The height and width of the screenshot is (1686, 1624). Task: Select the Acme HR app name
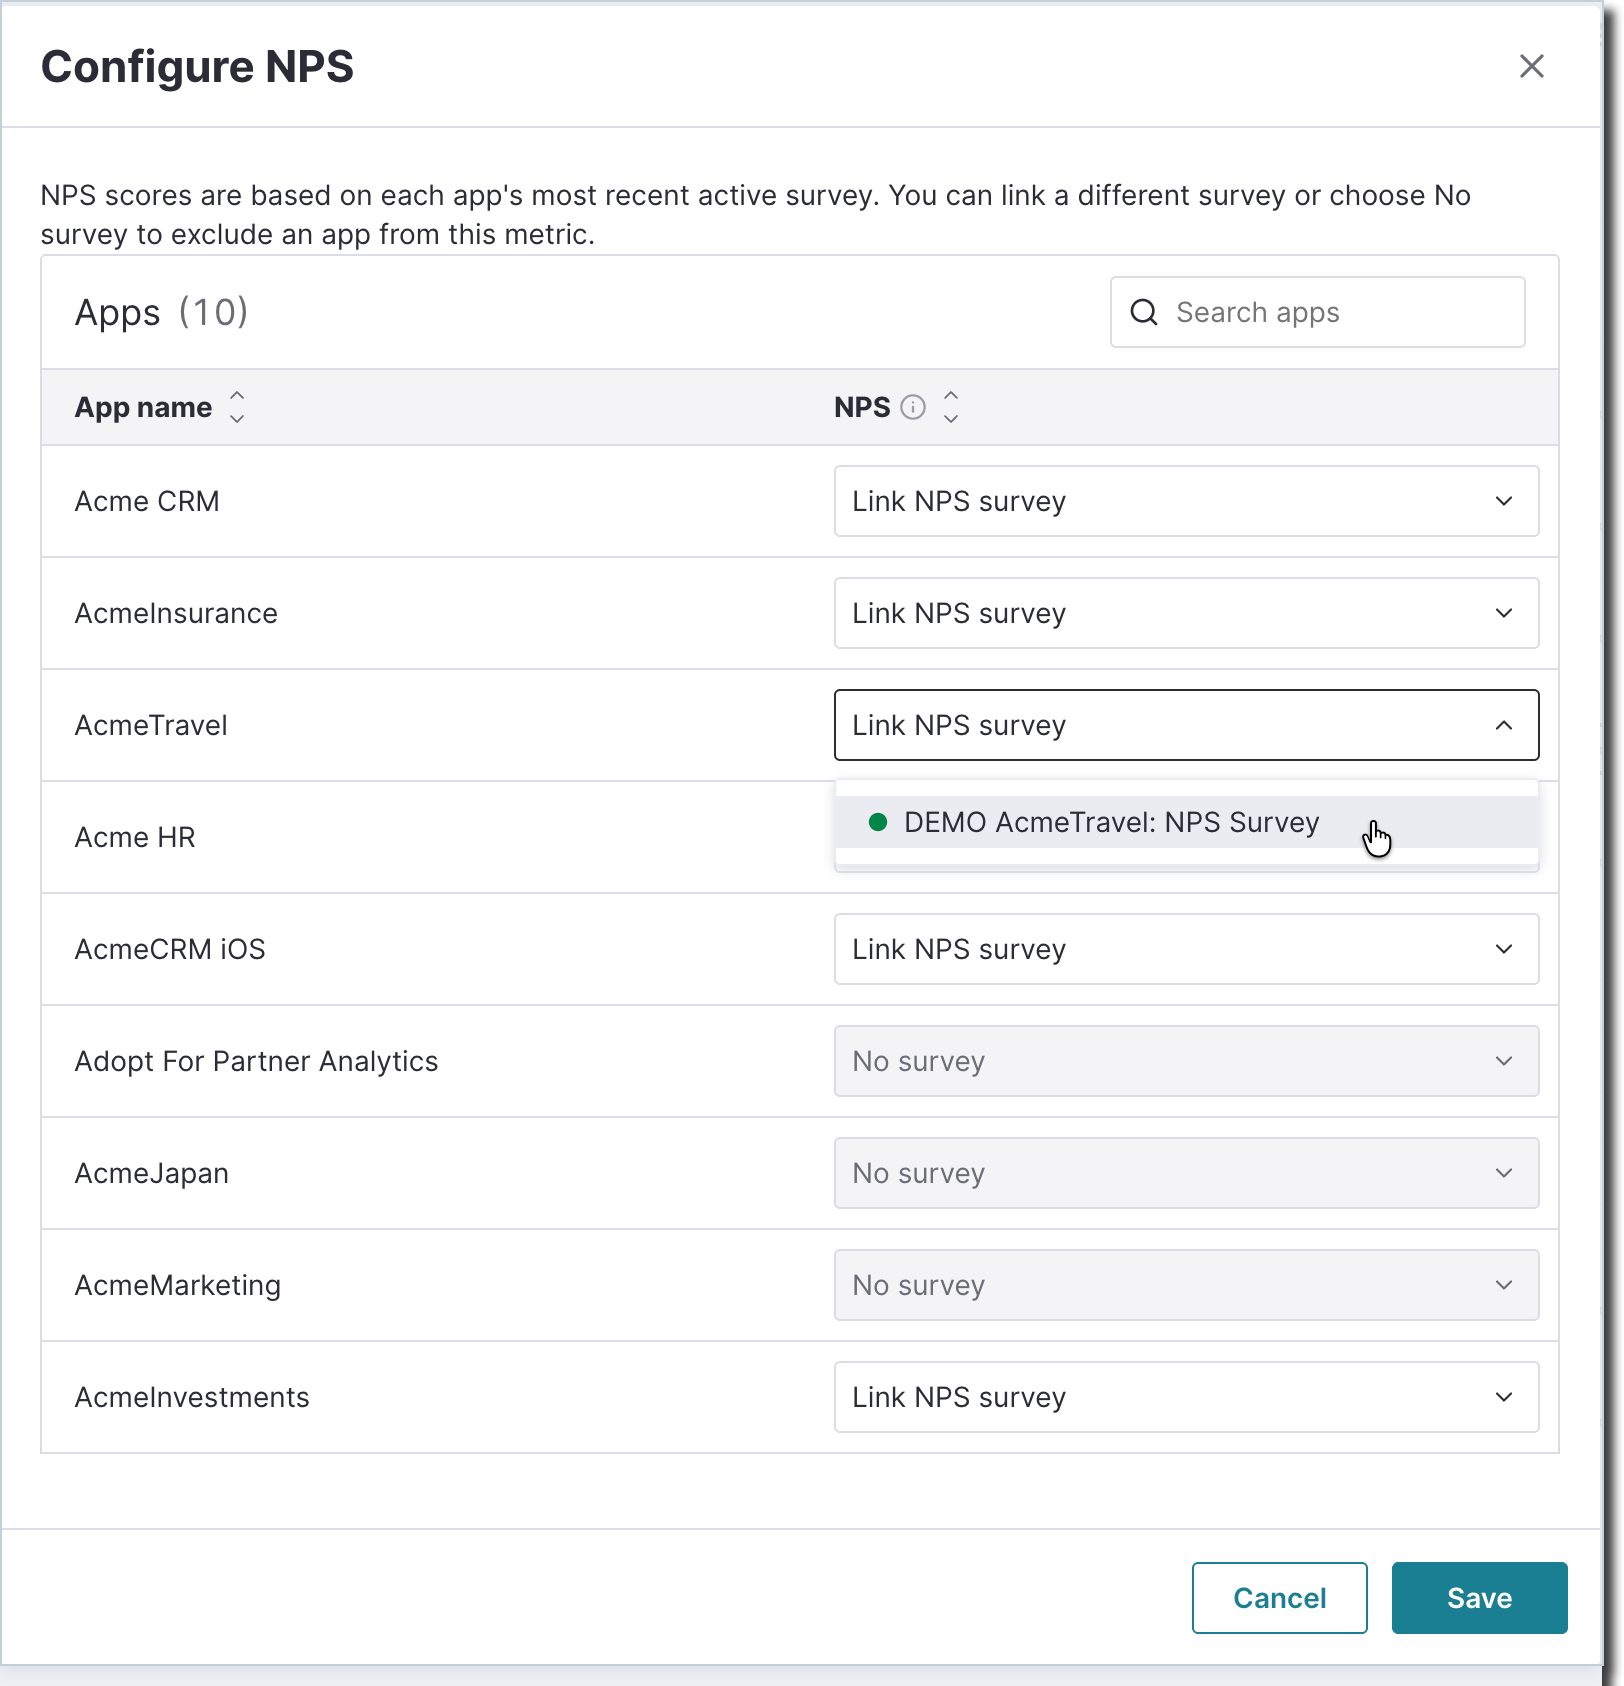[135, 837]
